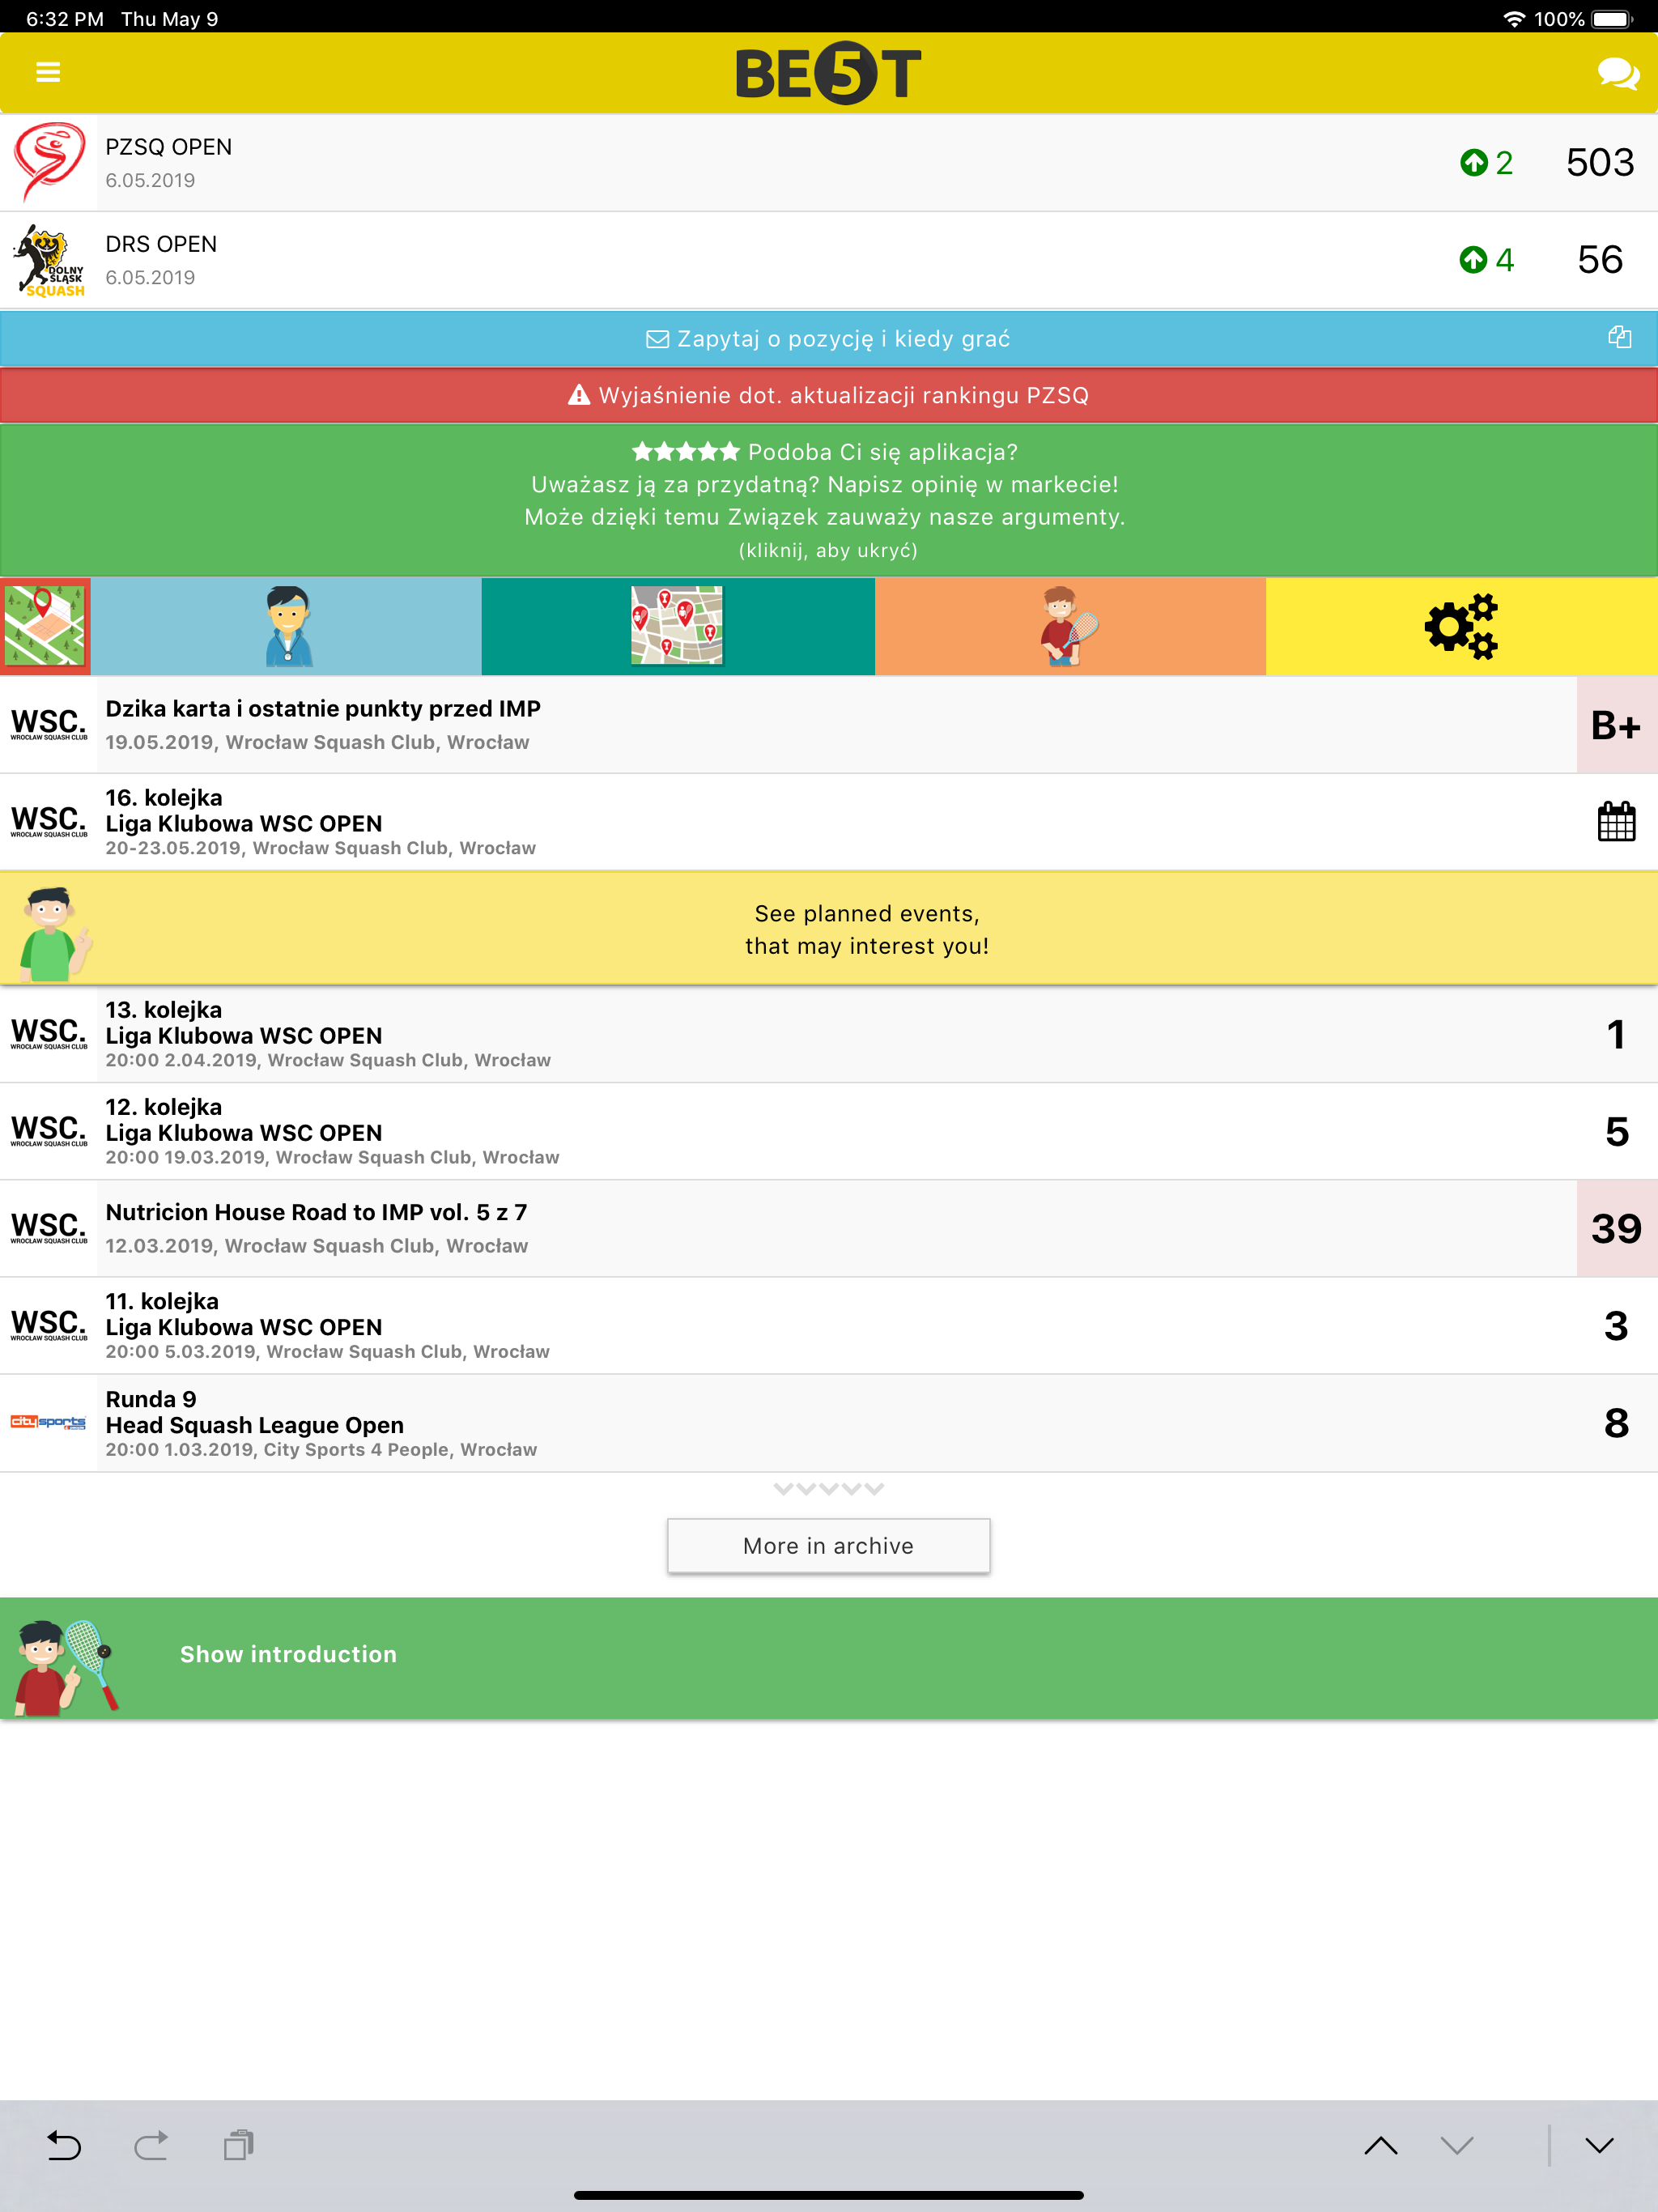The image size is (1658, 2212).
Task: Open the hamburger menu
Action: pos(48,72)
